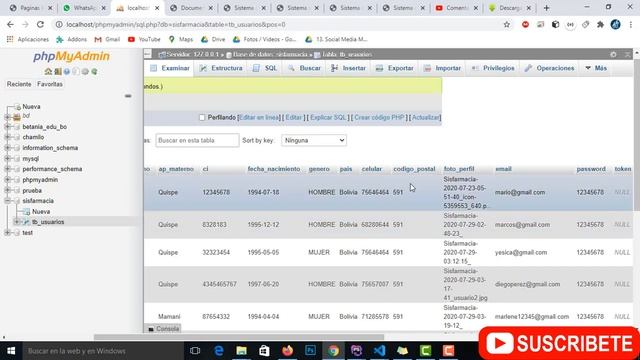Reload the browser page
This screenshot has width=640, height=360.
pos(40,24)
